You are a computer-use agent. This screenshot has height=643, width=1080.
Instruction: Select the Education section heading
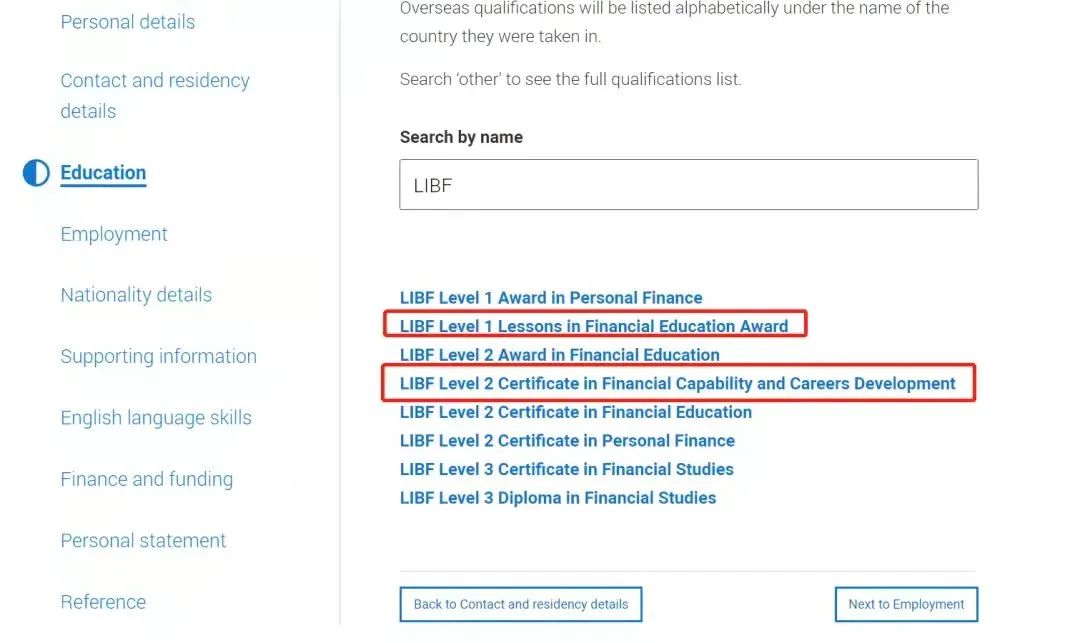pos(102,172)
